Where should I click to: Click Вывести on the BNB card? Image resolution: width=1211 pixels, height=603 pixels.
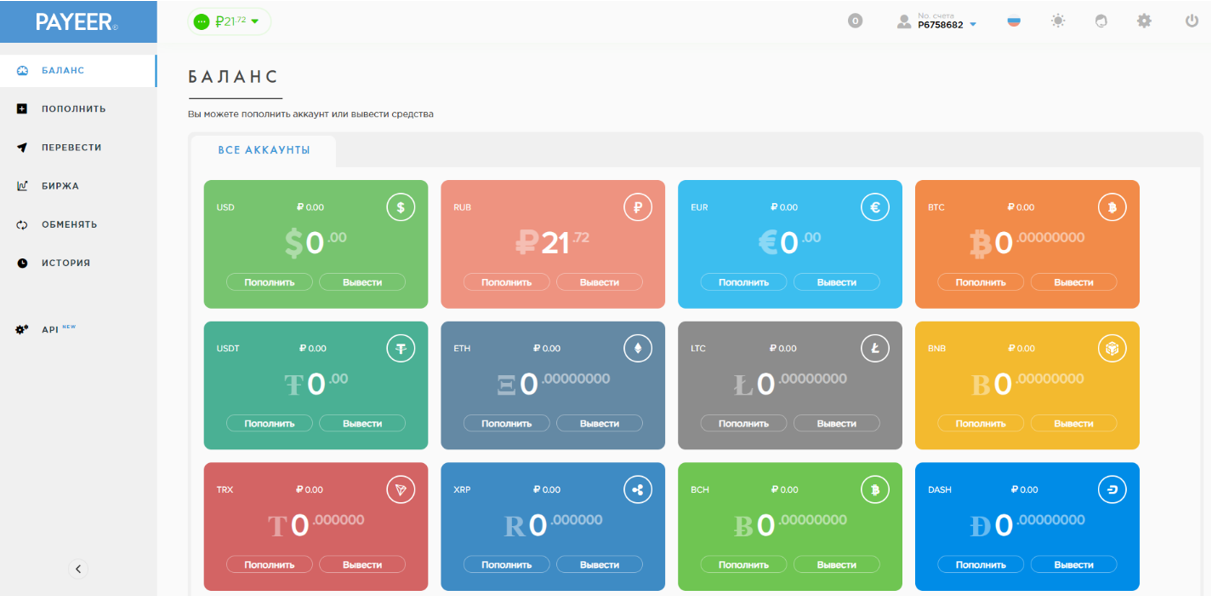(x=1073, y=424)
